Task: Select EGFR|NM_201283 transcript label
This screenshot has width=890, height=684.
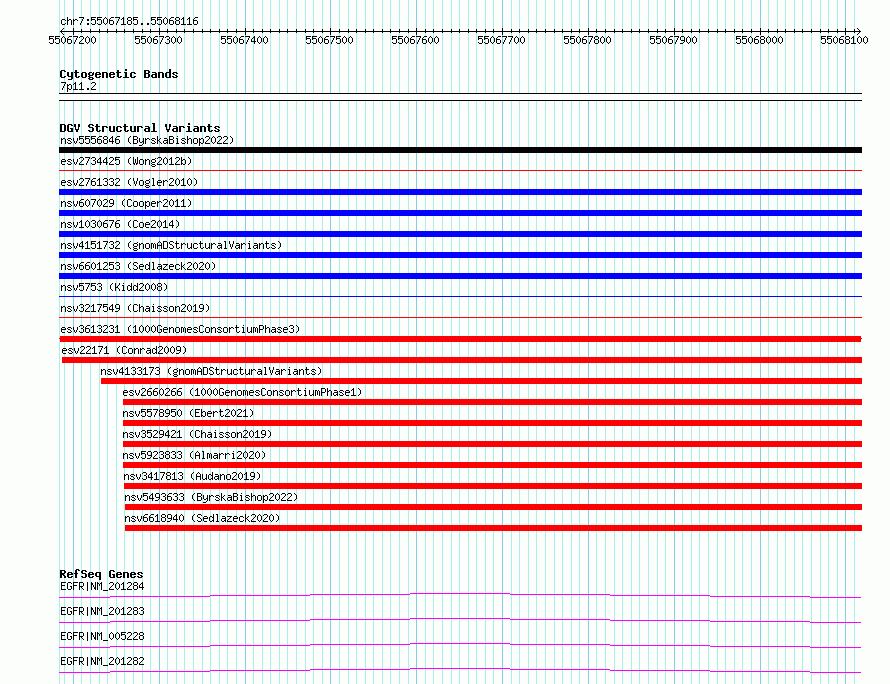Action: [x=102, y=611]
